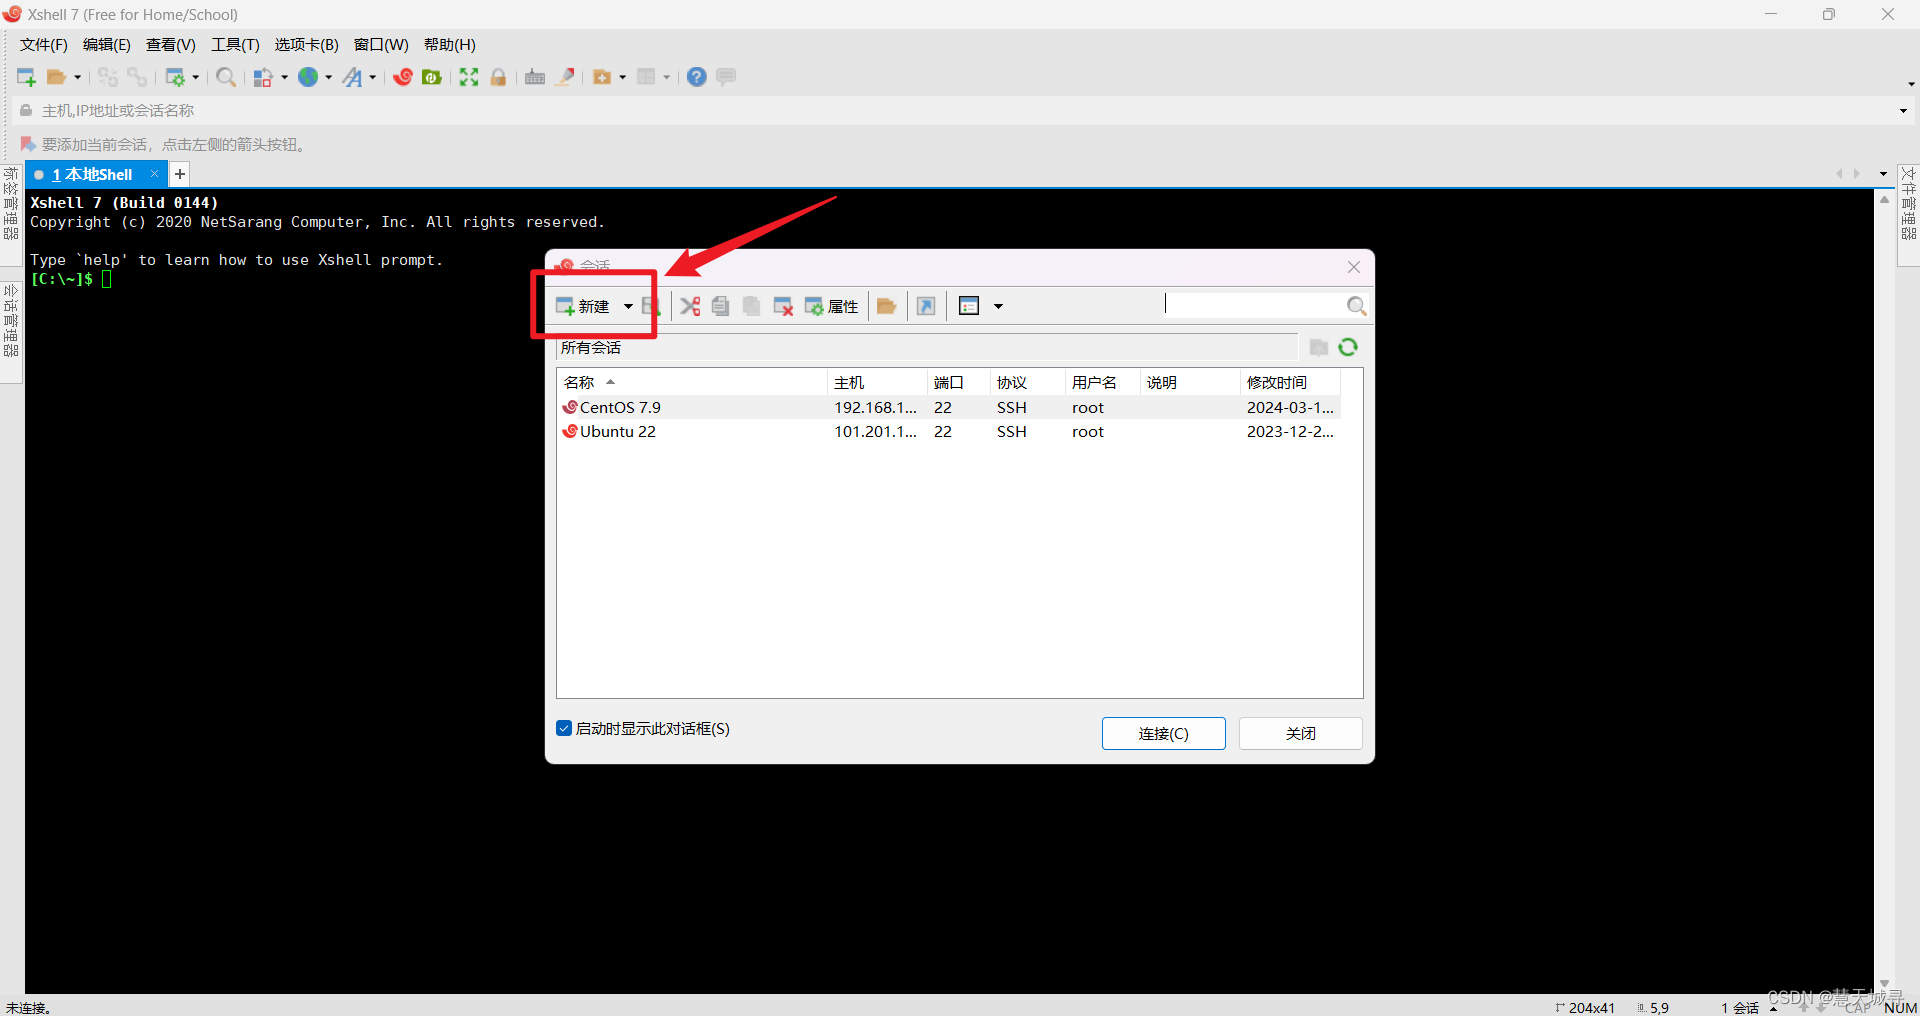Click the 所有会话 path bar
Viewport: 1920px width, 1016px height.
click(927, 347)
